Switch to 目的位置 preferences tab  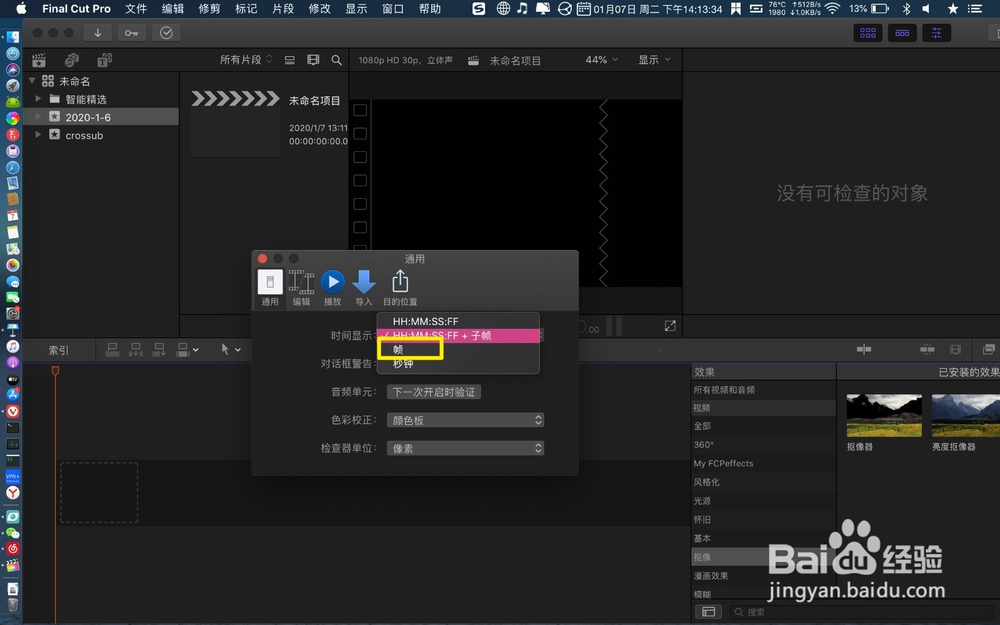click(400, 288)
